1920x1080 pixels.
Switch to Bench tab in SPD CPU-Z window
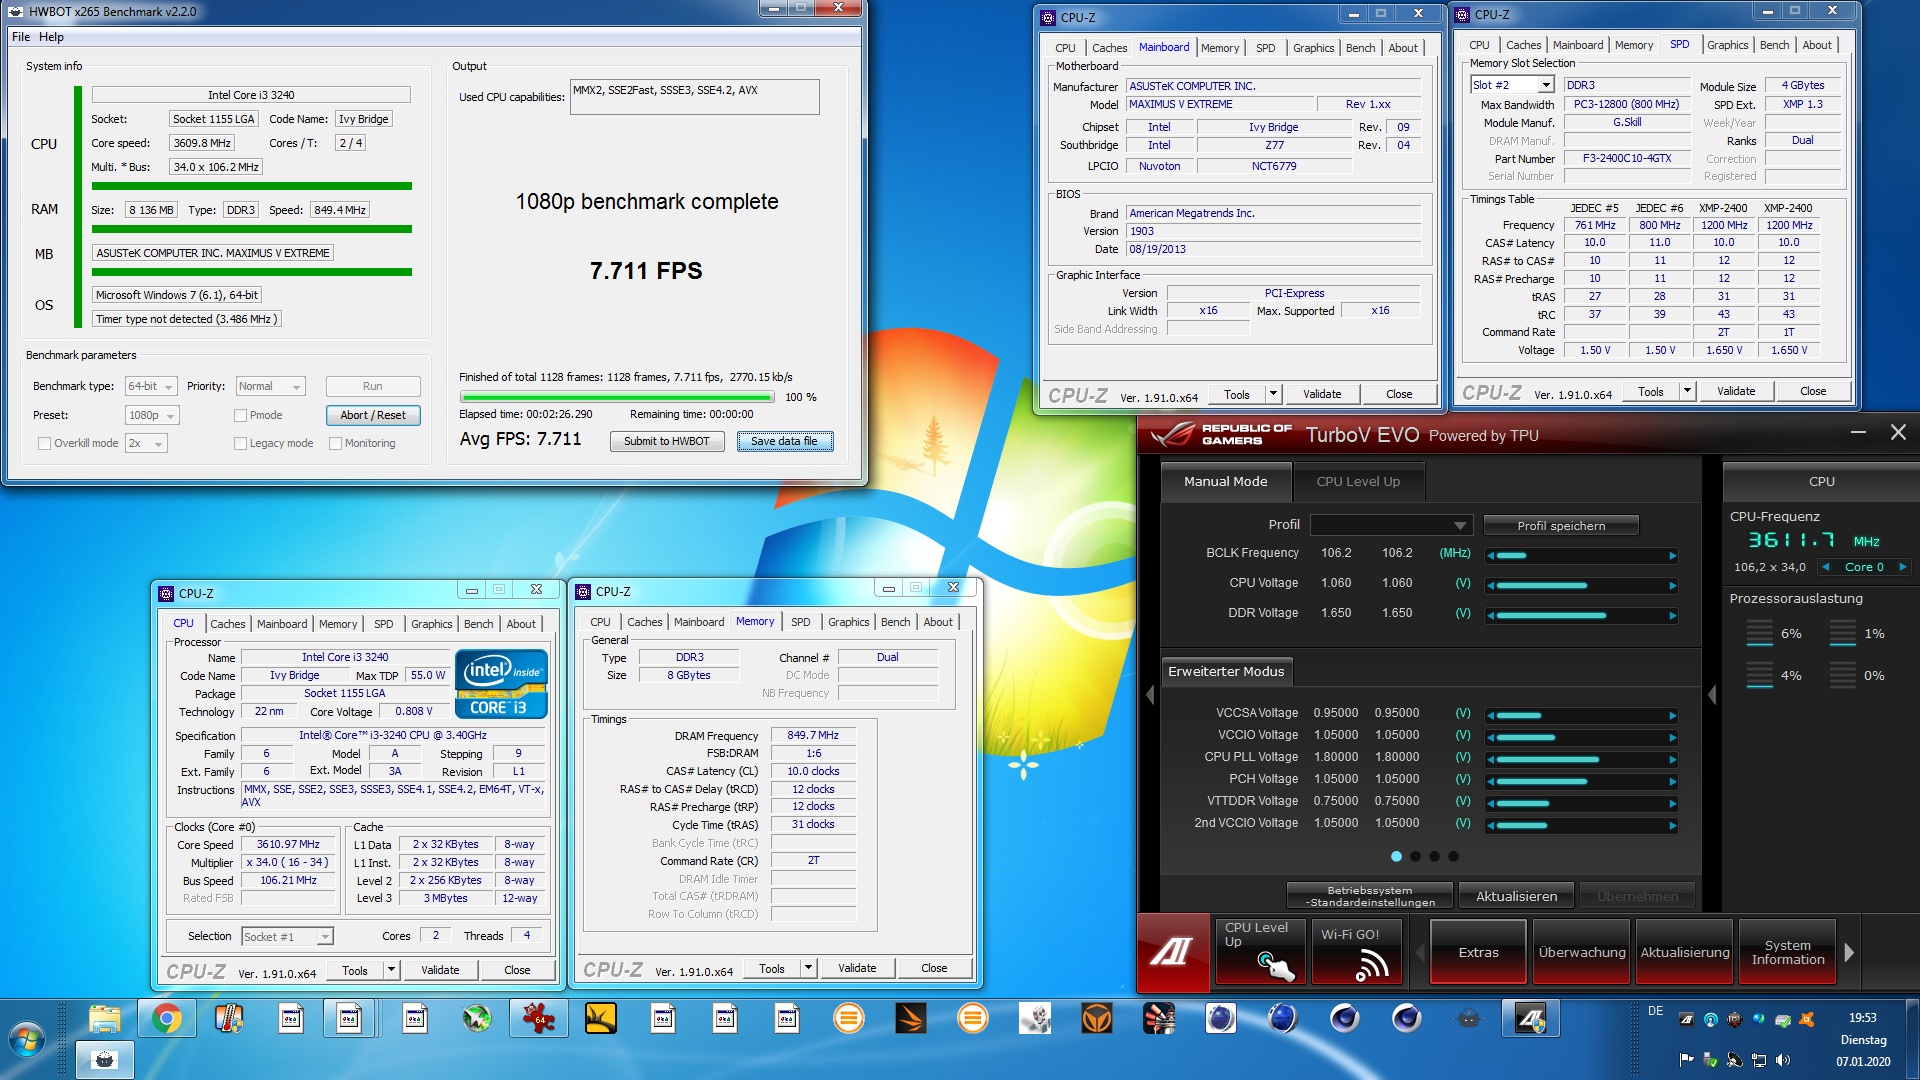coord(1774,45)
